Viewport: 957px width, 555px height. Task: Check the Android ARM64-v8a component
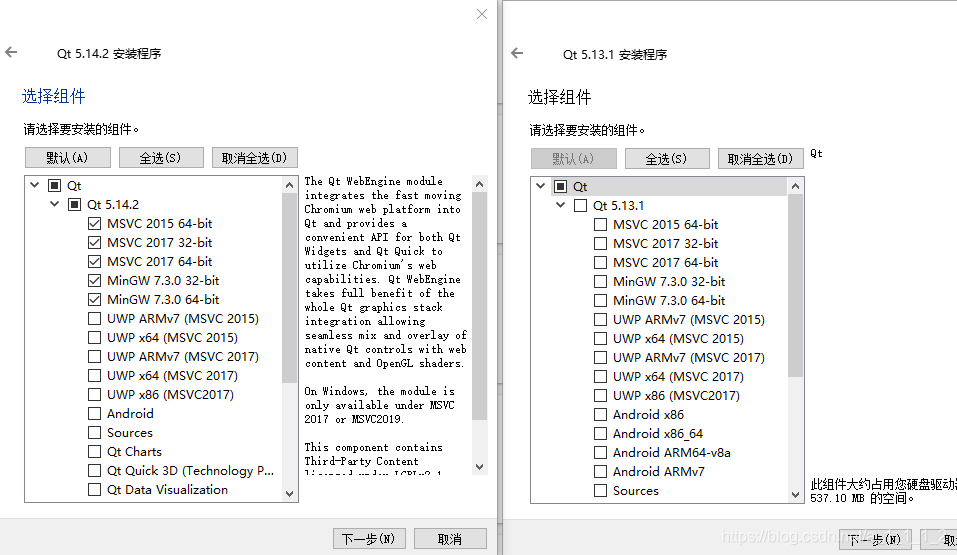click(x=600, y=452)
